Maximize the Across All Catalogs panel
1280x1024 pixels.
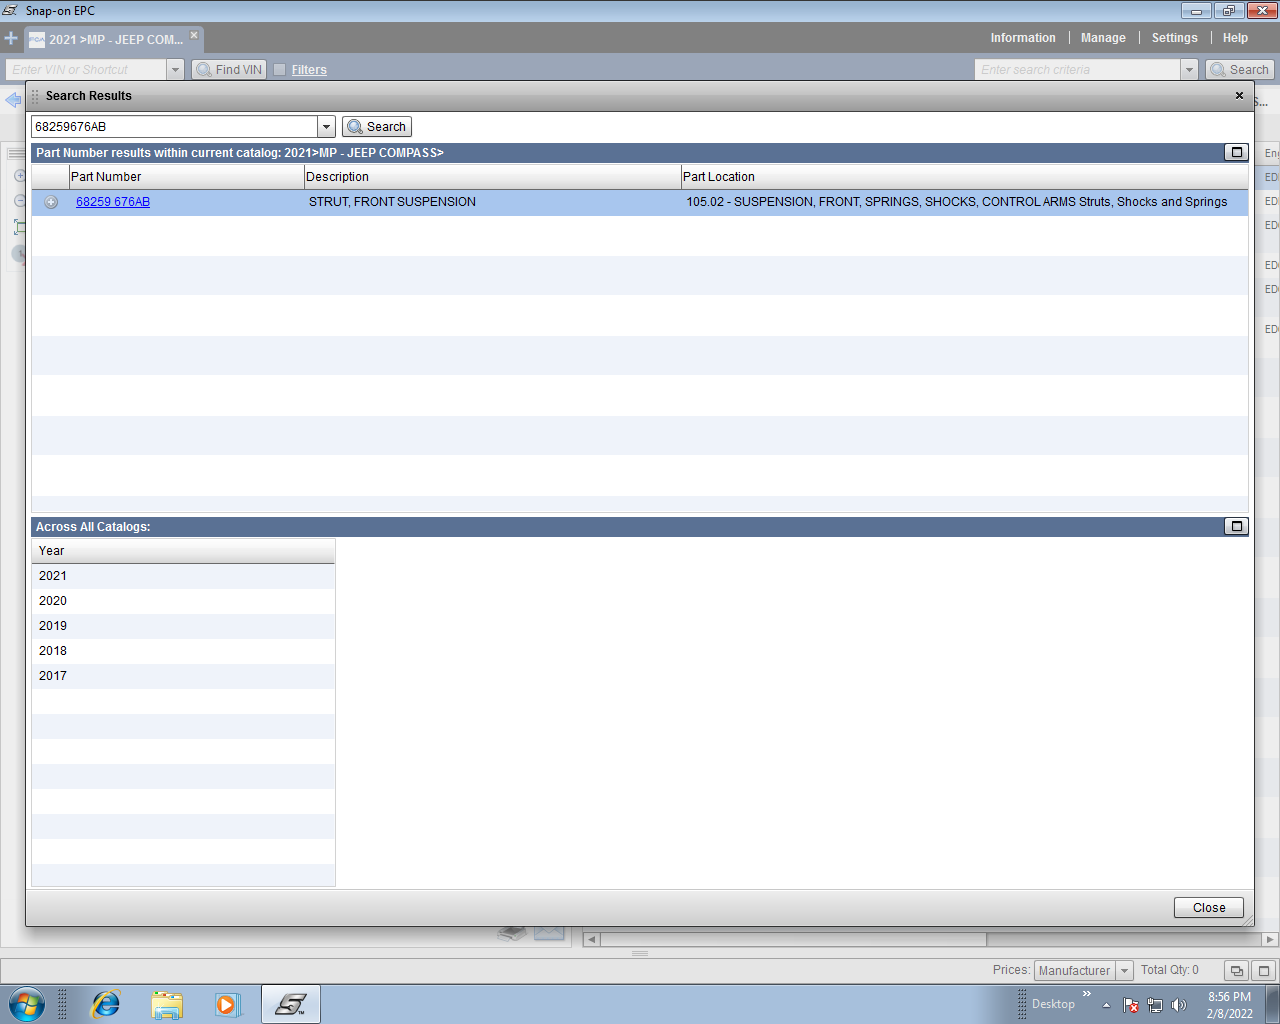tap(1237, 527)
